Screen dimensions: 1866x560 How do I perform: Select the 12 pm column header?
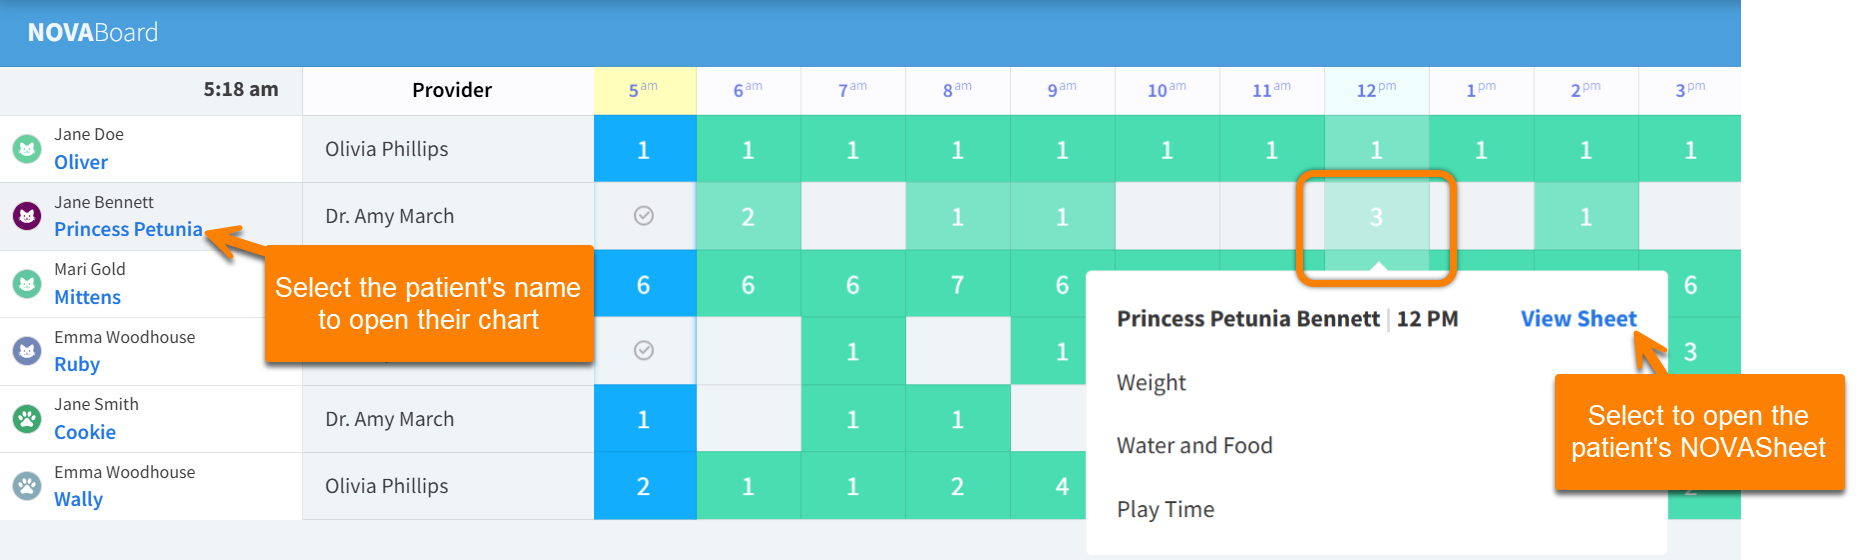coord(1376,90)
